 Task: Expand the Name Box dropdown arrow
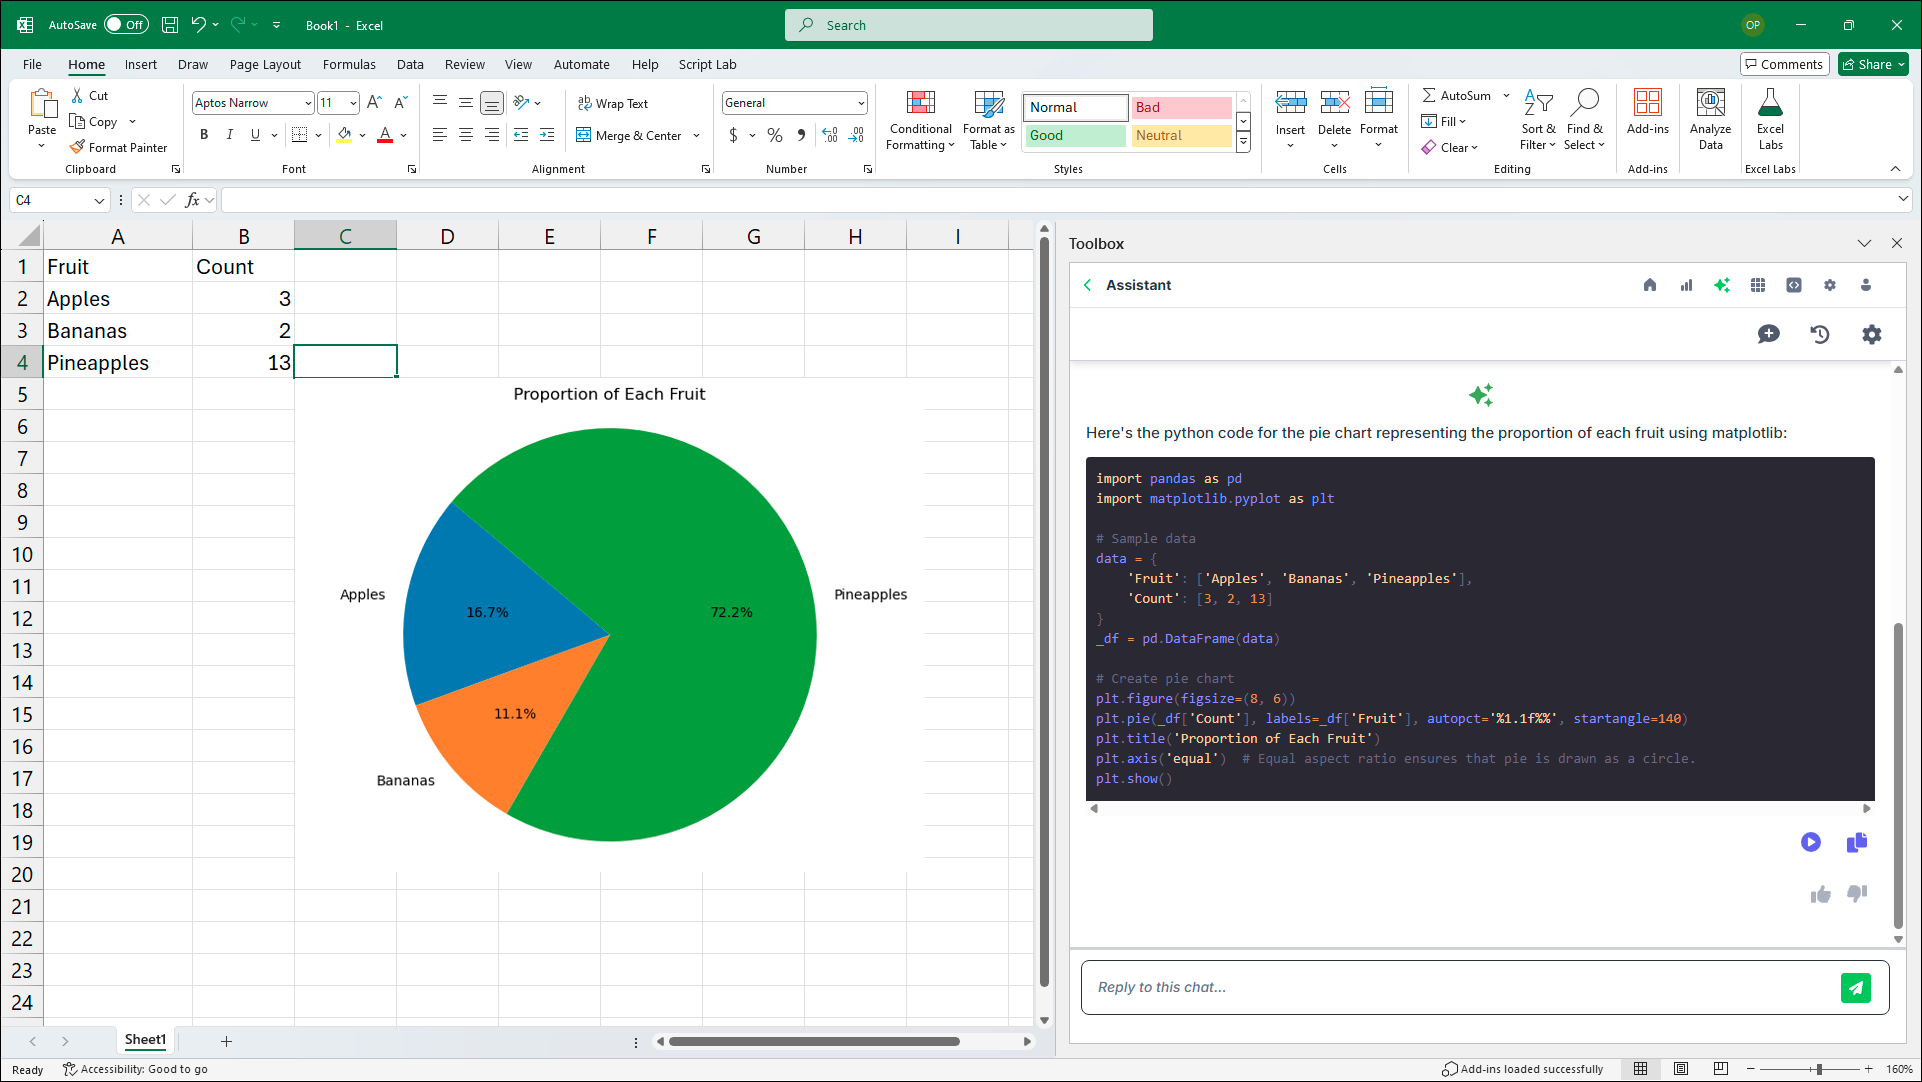(x=99, y=200)
